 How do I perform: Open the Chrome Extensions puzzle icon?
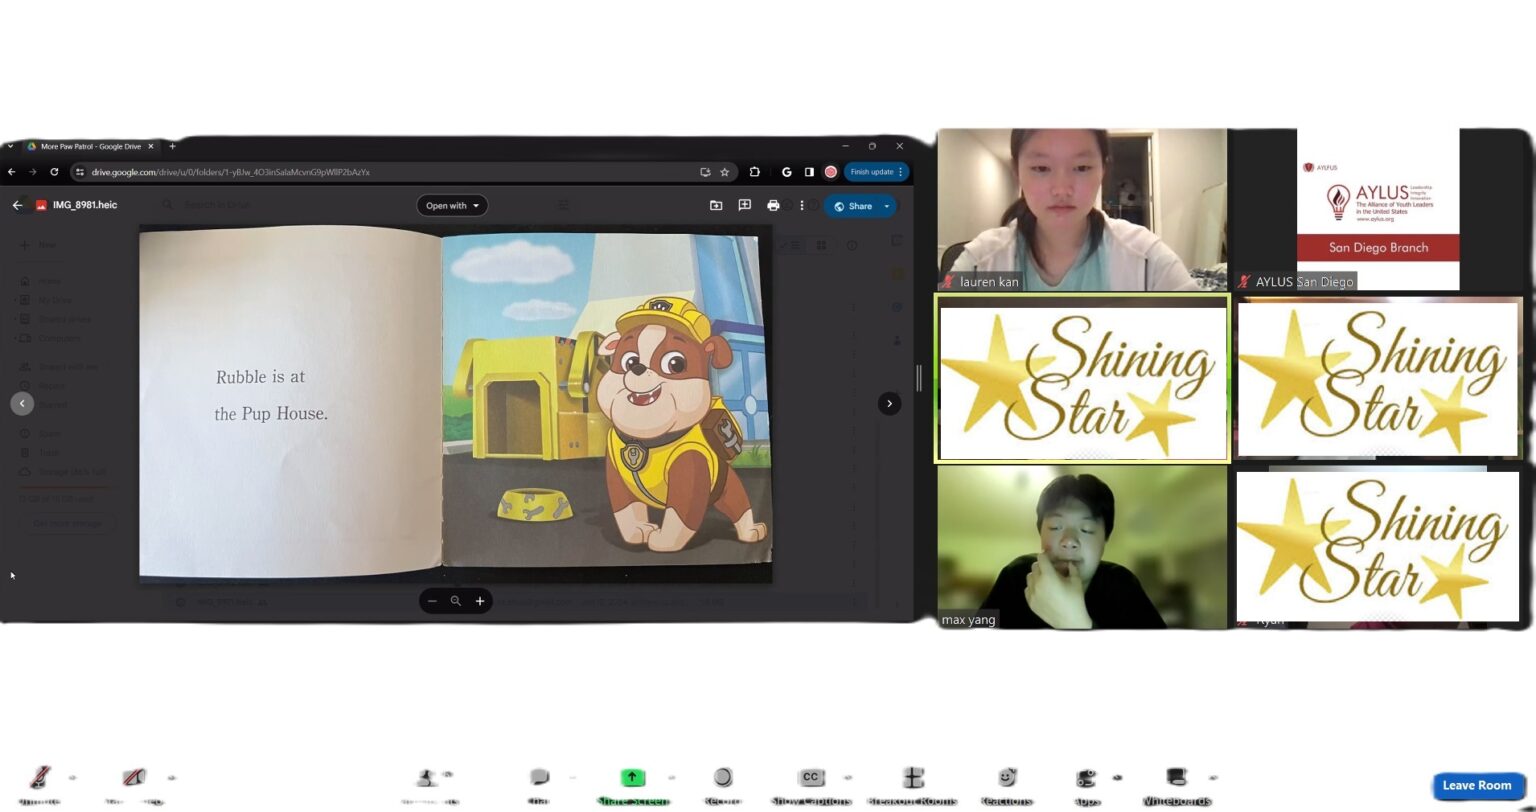click(755, 172)
